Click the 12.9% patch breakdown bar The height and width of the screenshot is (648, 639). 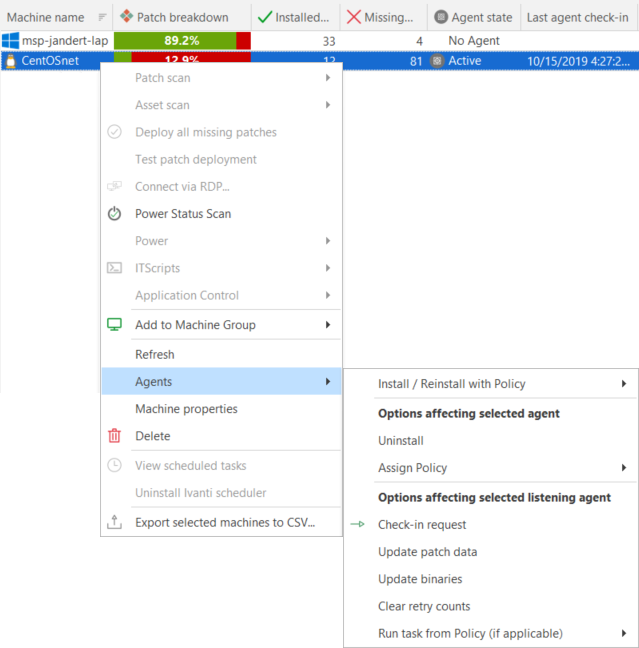pos(182,57)
